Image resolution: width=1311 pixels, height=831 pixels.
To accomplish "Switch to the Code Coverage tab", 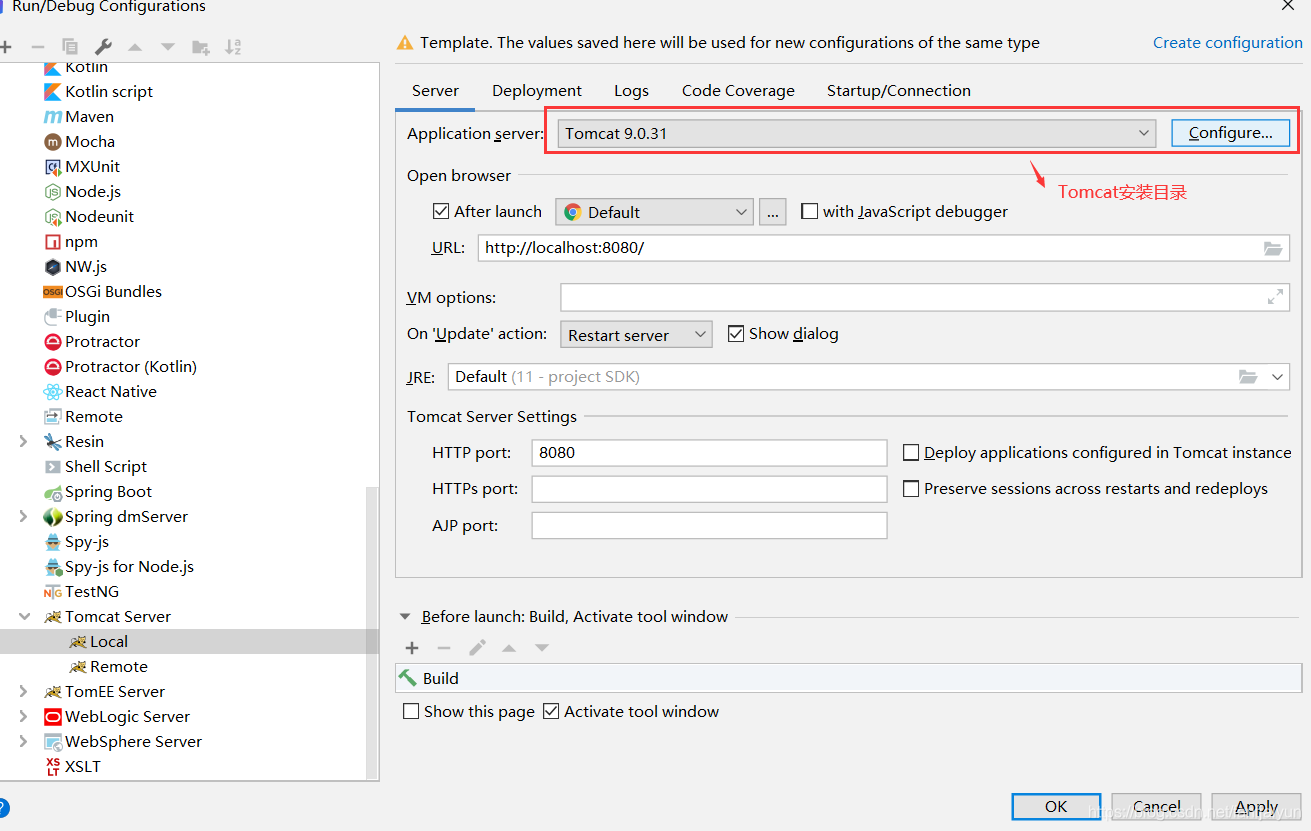I will (738, 91).
